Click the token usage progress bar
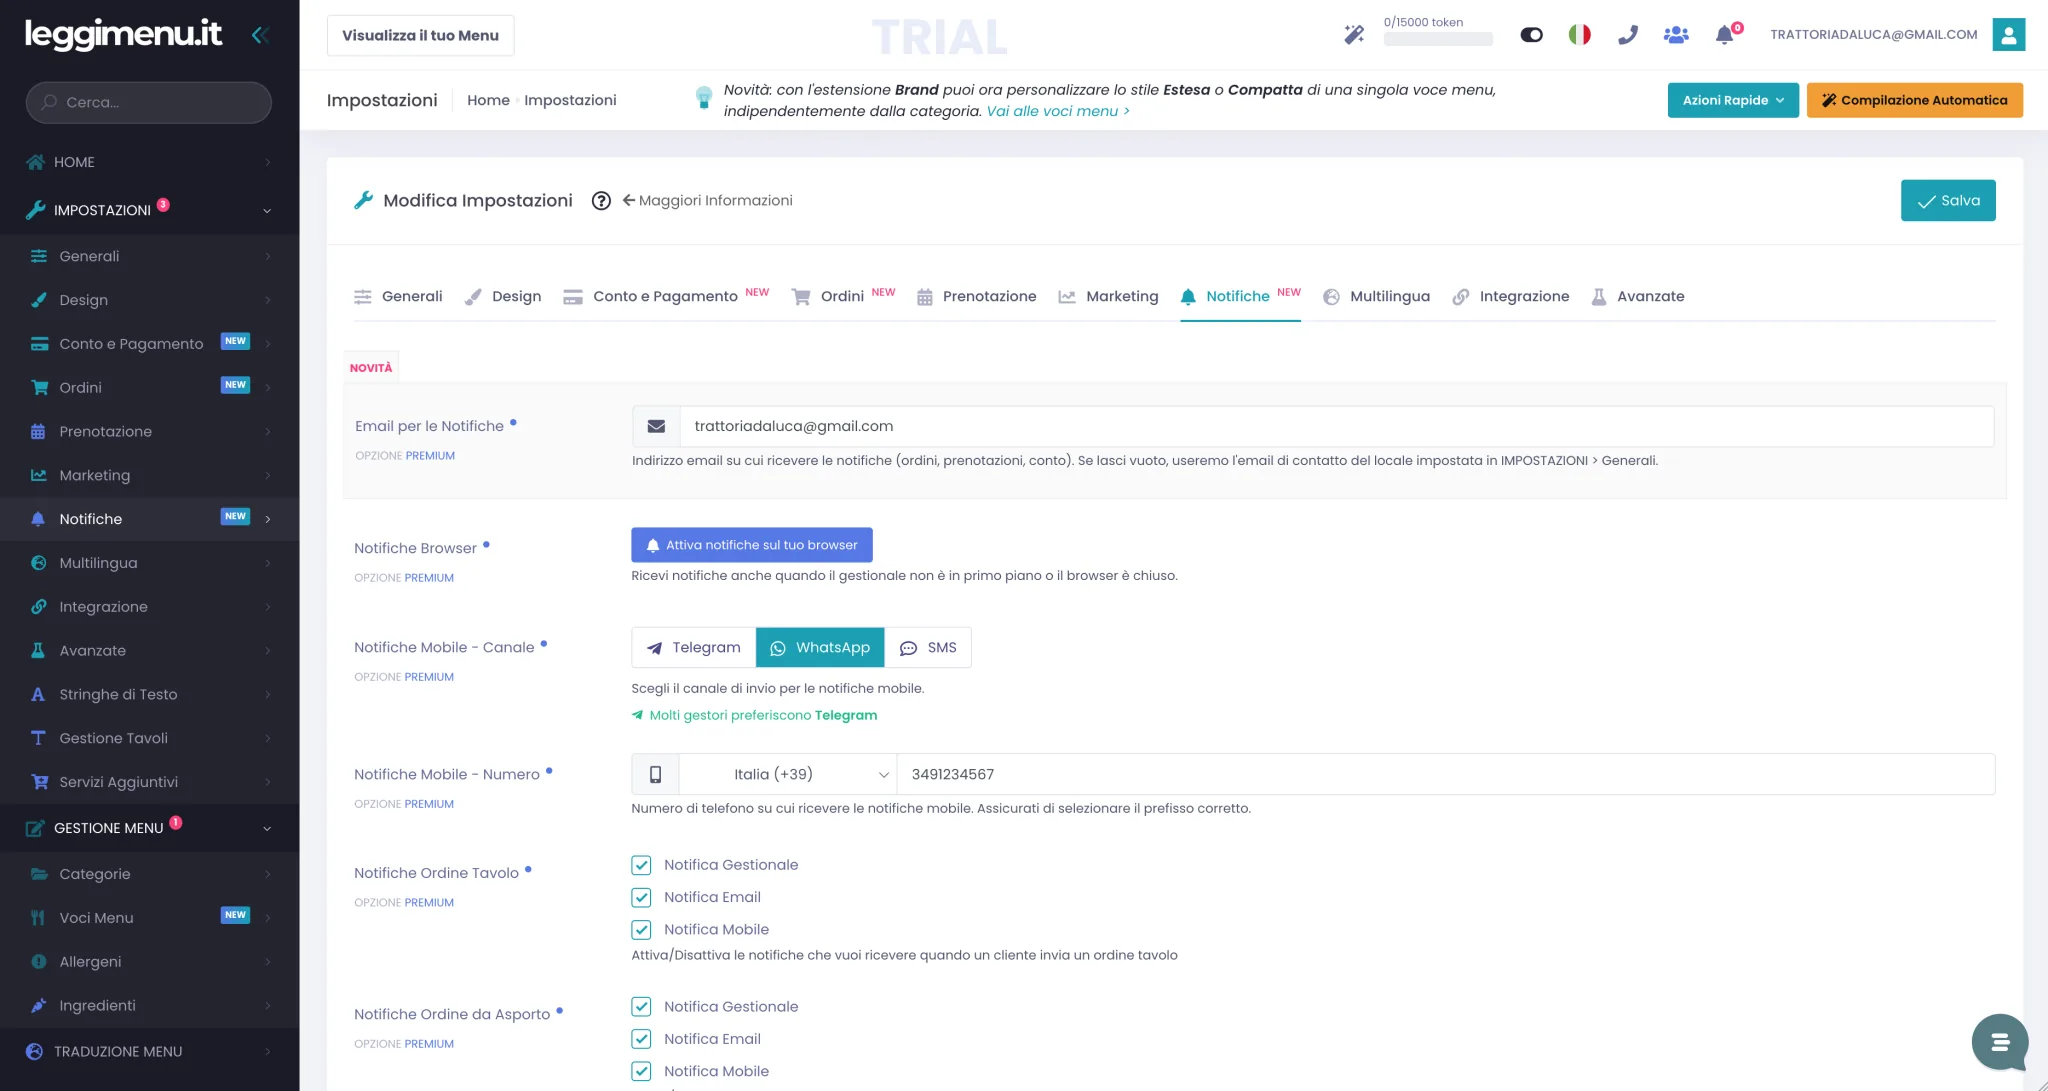 (x=1438, y=40)
